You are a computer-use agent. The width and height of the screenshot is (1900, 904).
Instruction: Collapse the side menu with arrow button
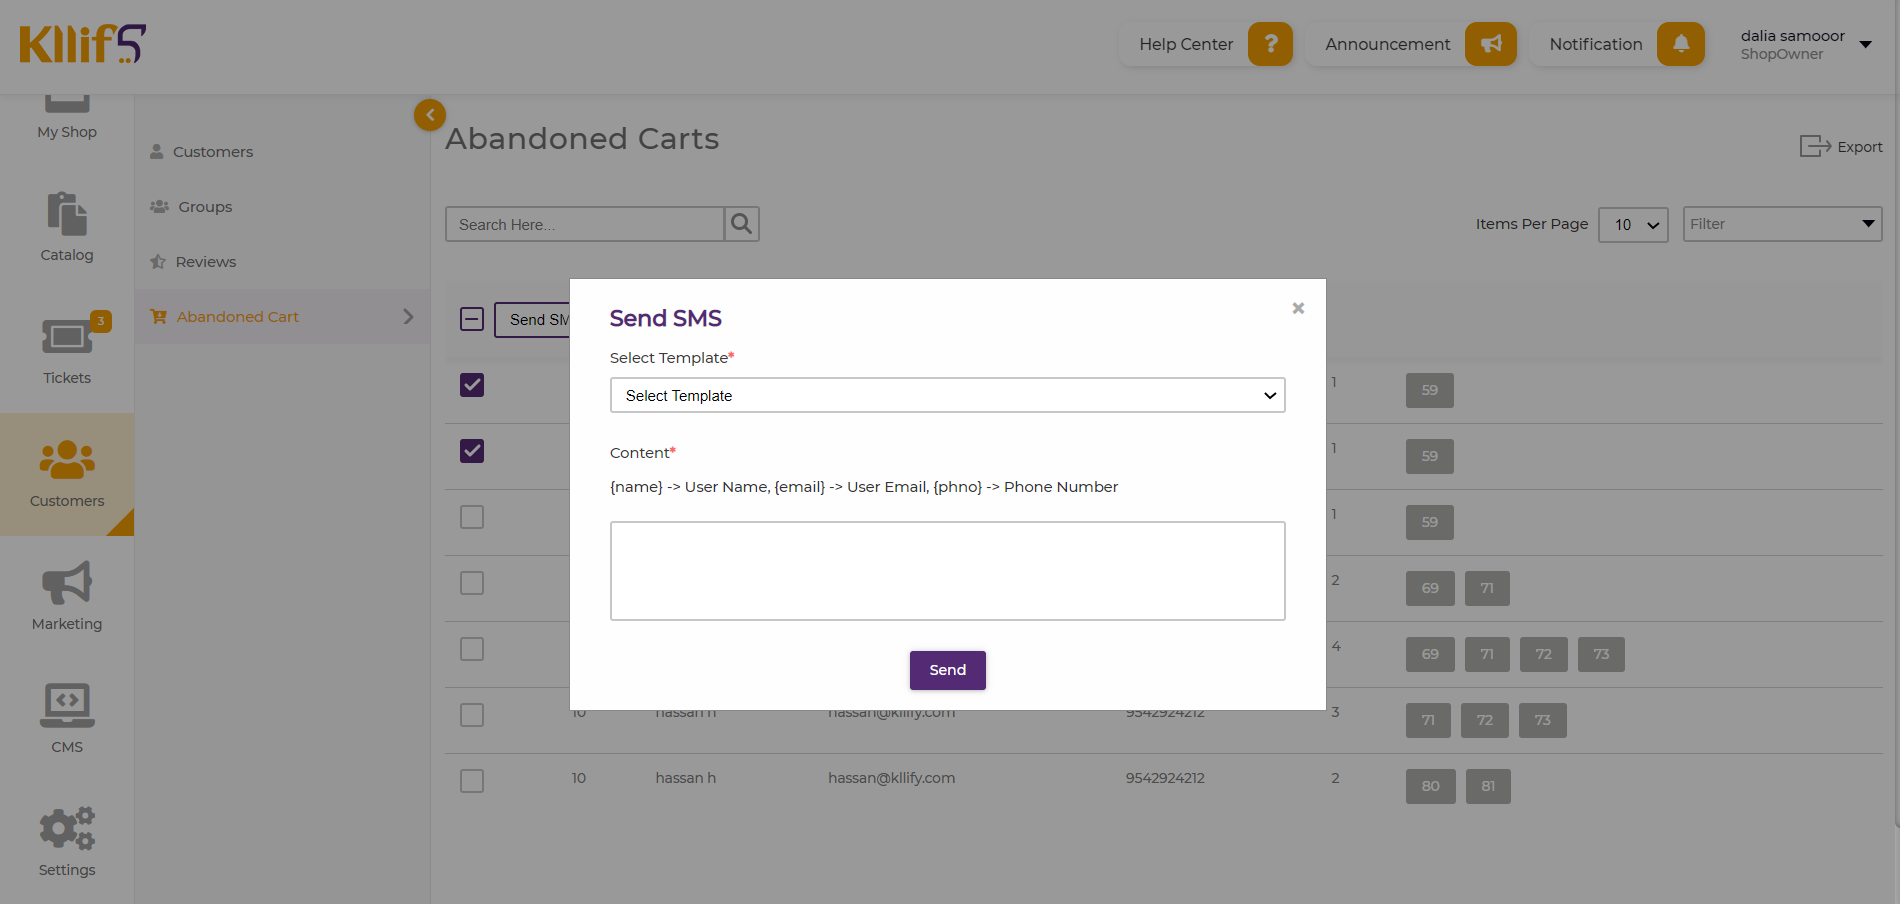tap(430, 115)
